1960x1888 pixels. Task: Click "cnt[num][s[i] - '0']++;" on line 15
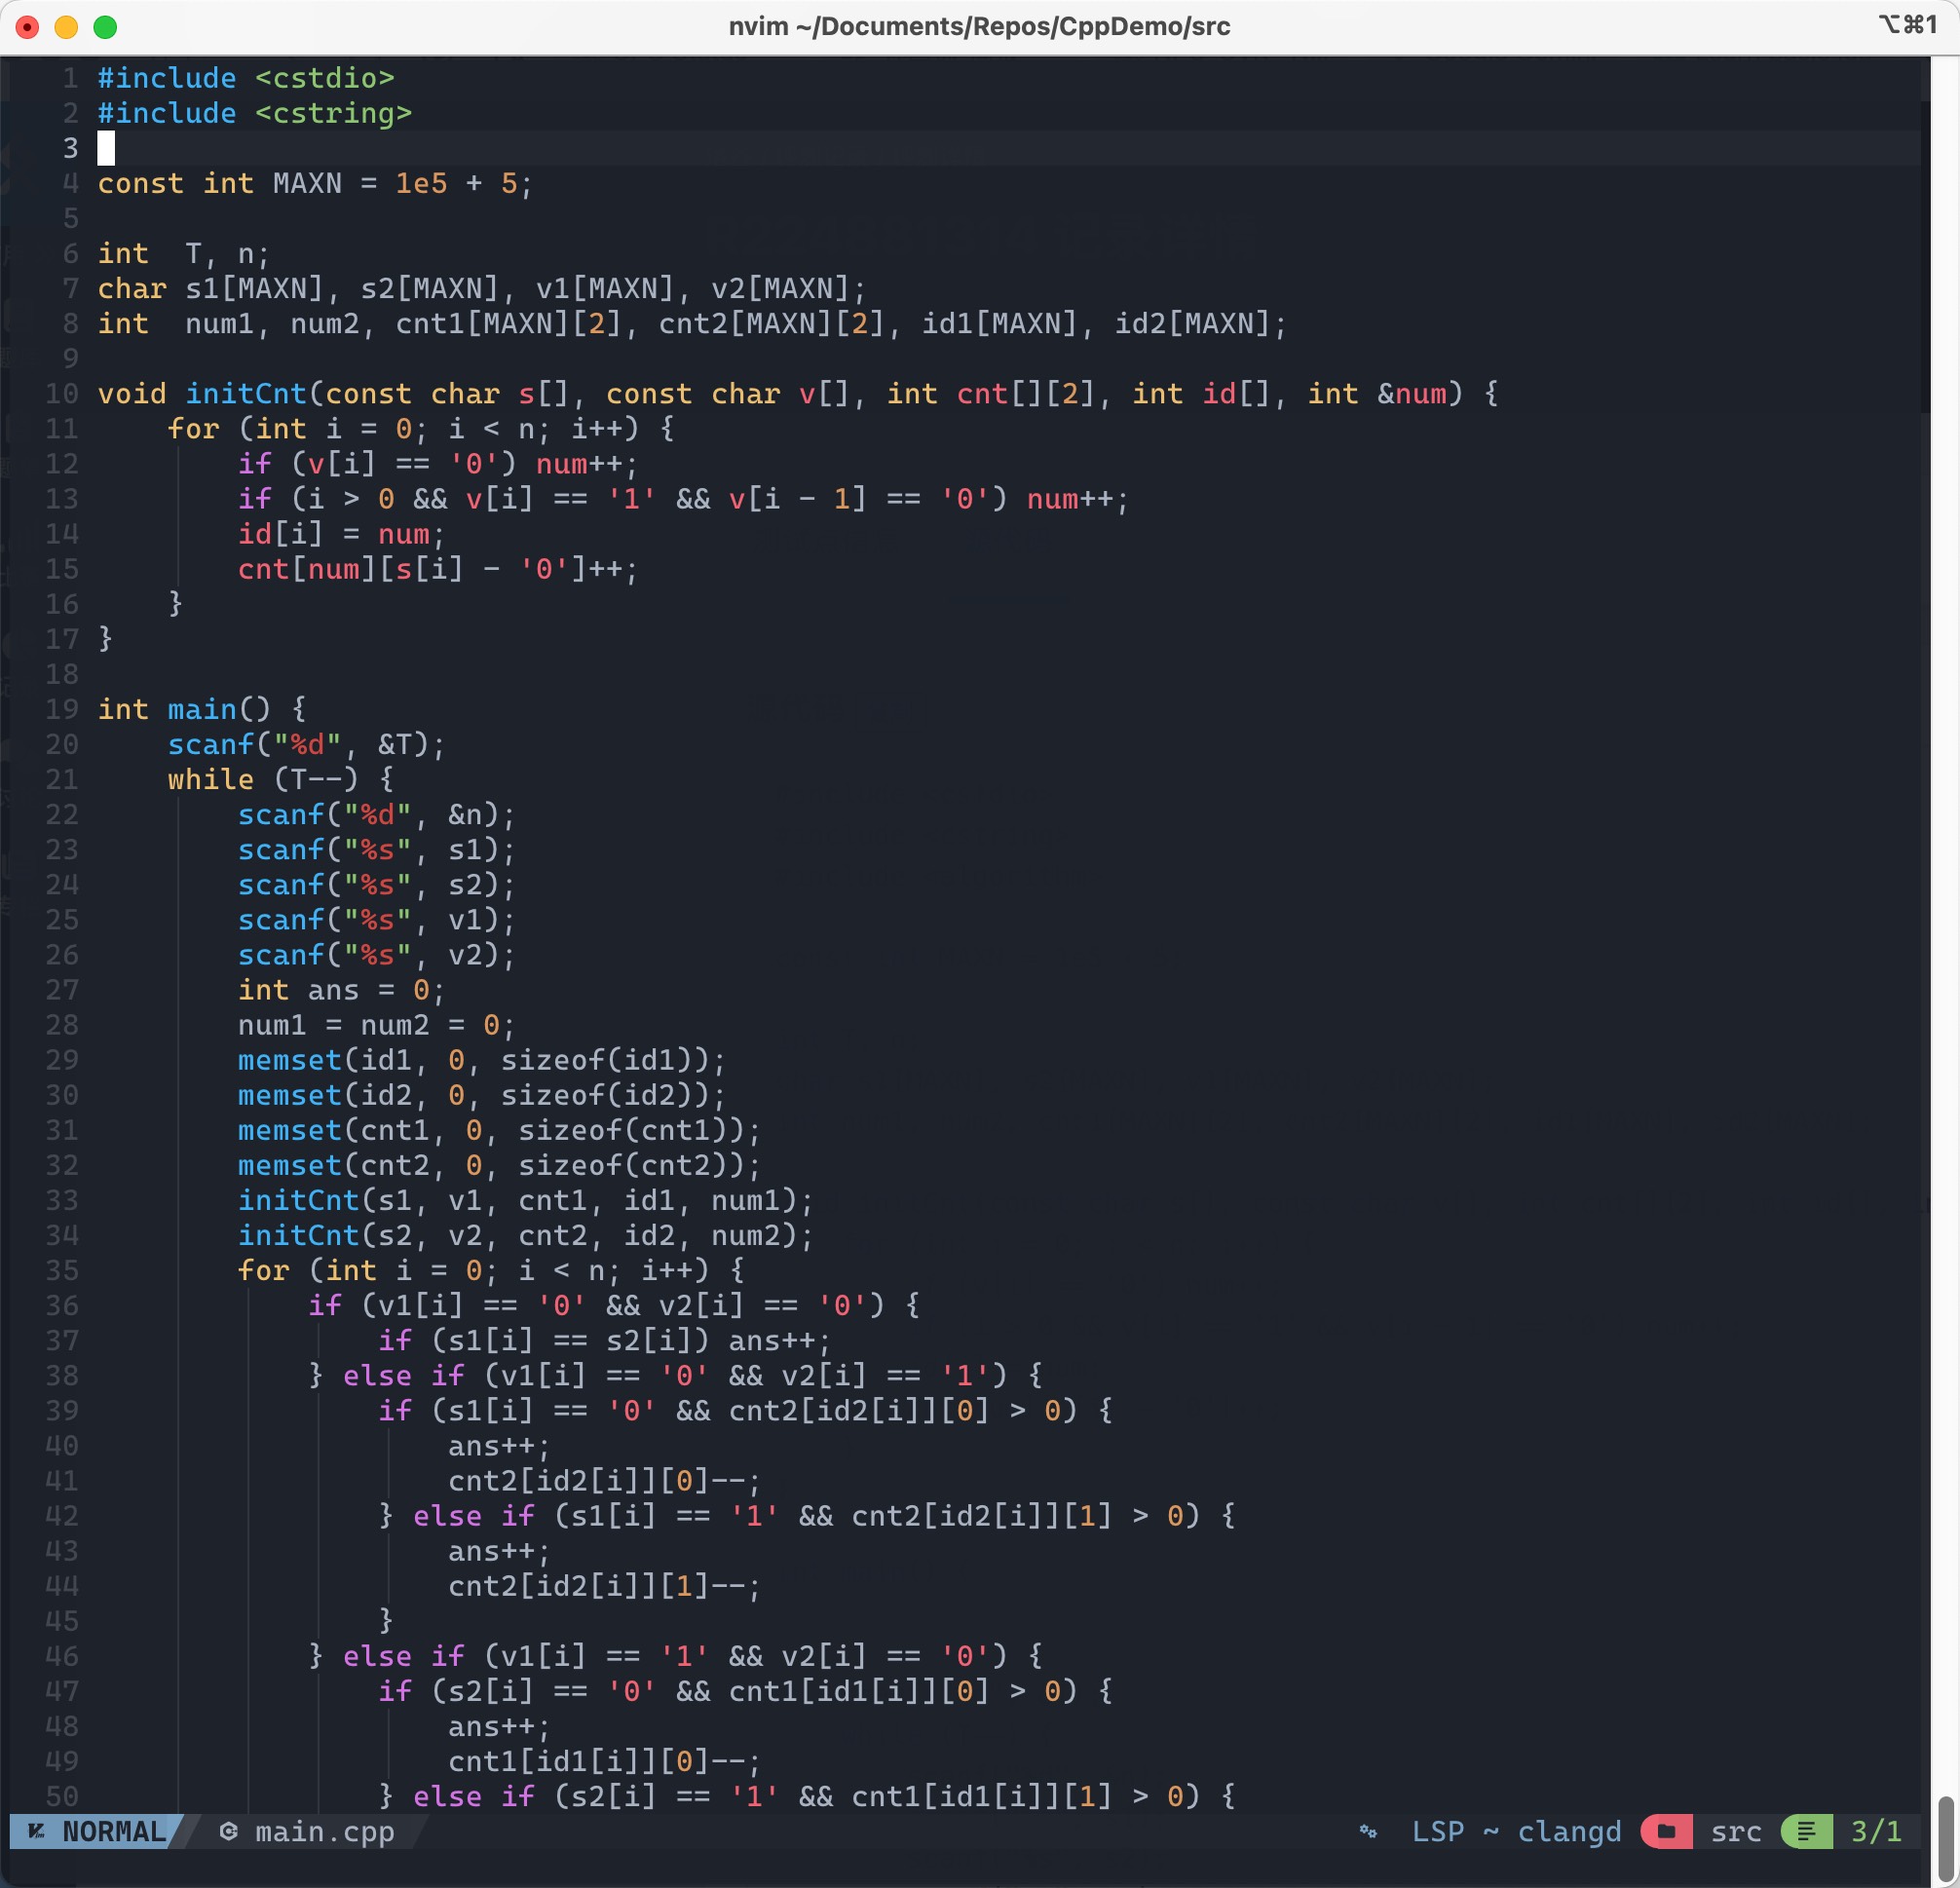pyautogui.click(x=438, y=569)
